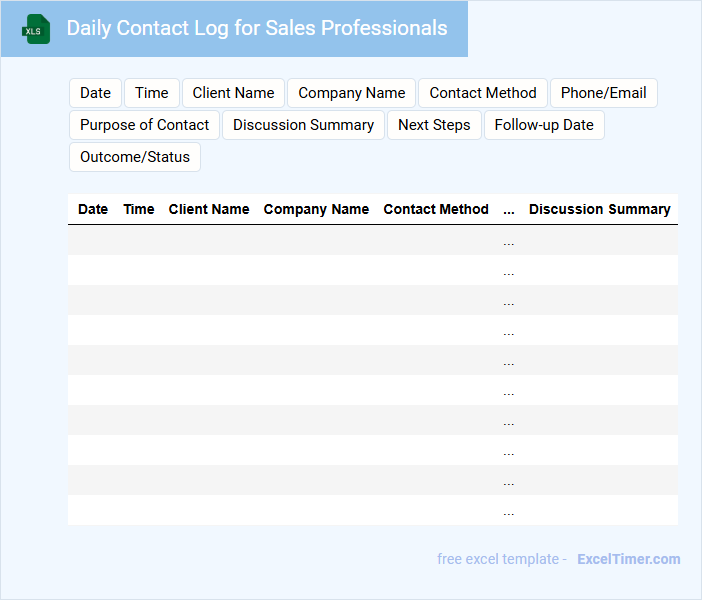Click the Daily Contact Log title text
Screen dimensions: 702x600
(x=257, y=28)
